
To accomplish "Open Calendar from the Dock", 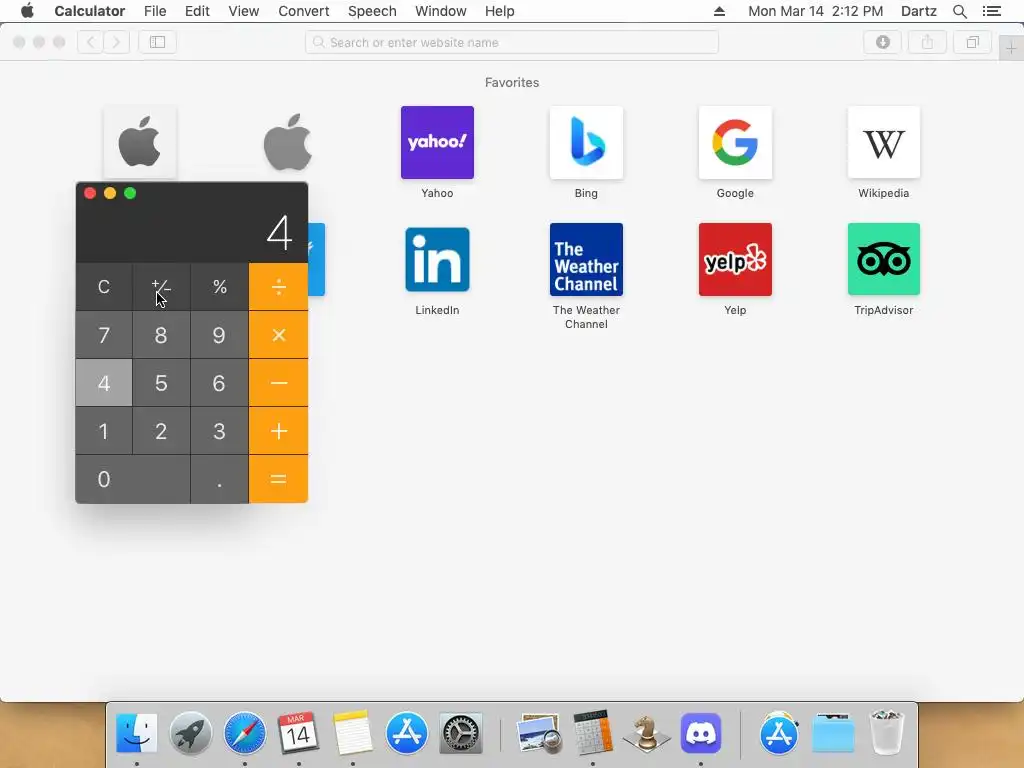I will [298, 733].
